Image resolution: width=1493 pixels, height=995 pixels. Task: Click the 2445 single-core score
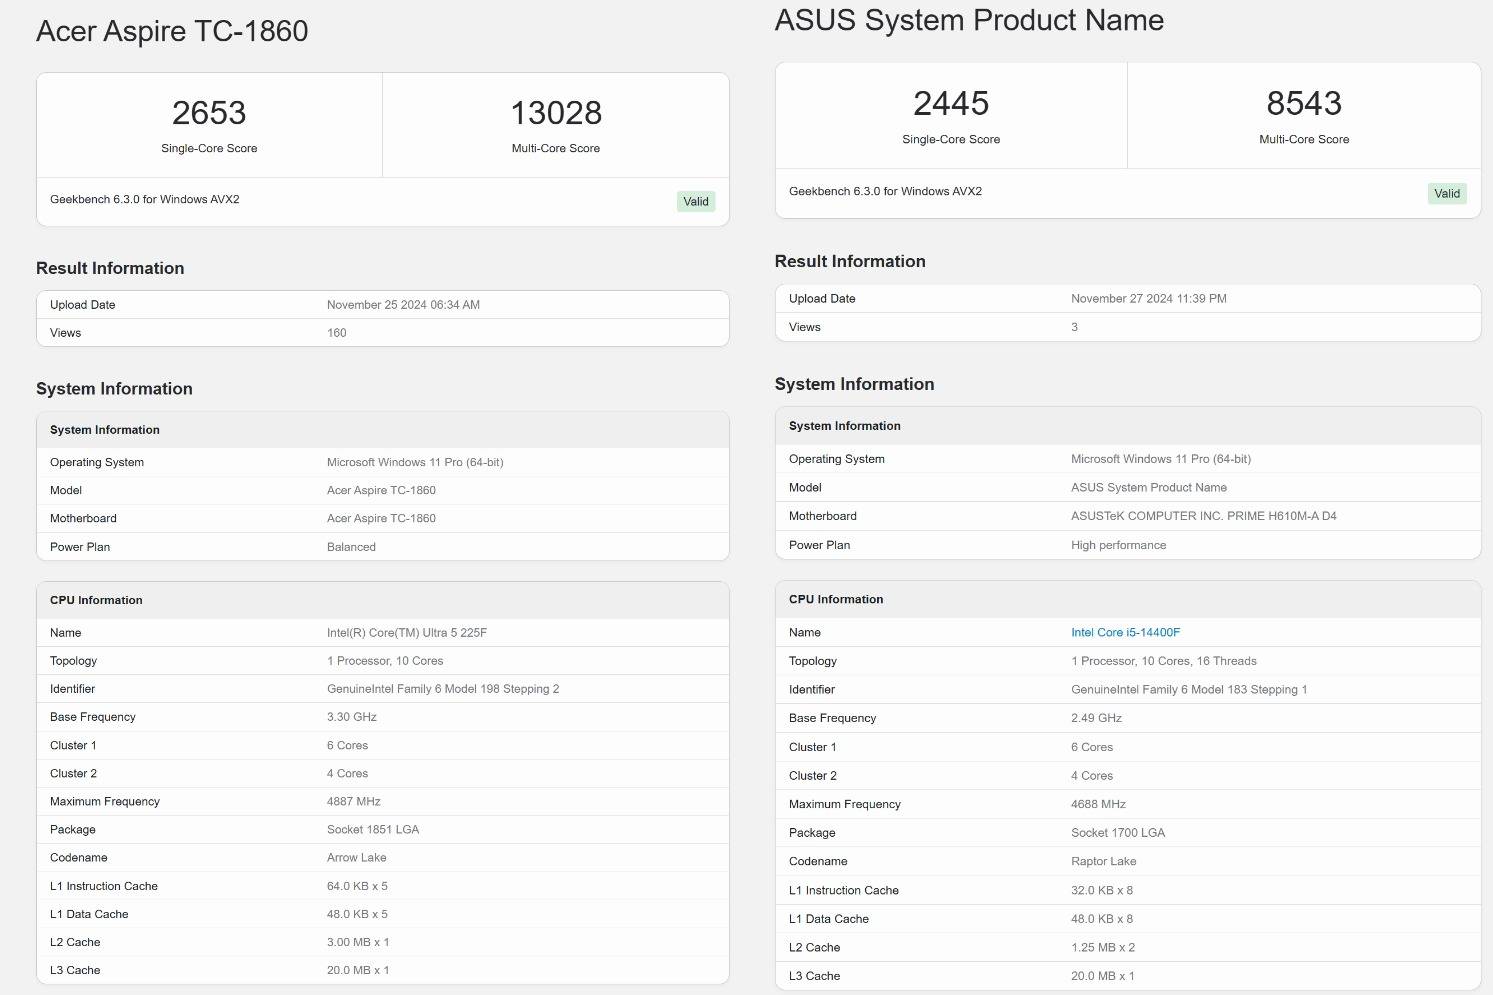pyautogui.click(x=950, y=103)
